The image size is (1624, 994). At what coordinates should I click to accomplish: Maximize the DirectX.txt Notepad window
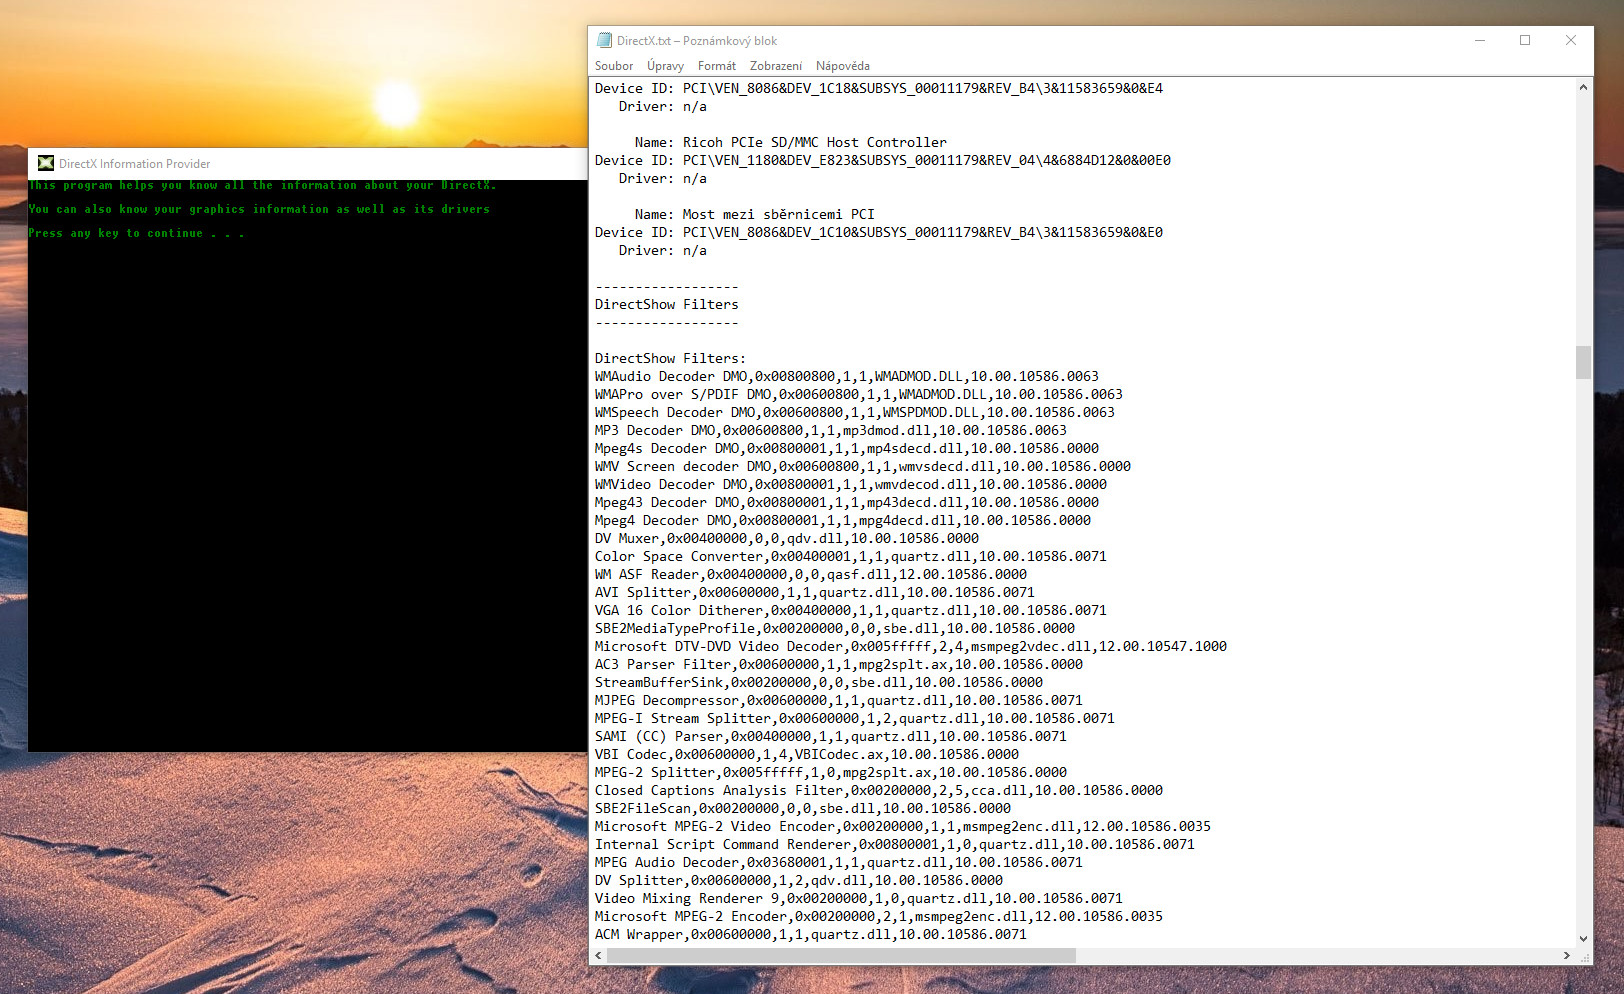click(1525, 40)
